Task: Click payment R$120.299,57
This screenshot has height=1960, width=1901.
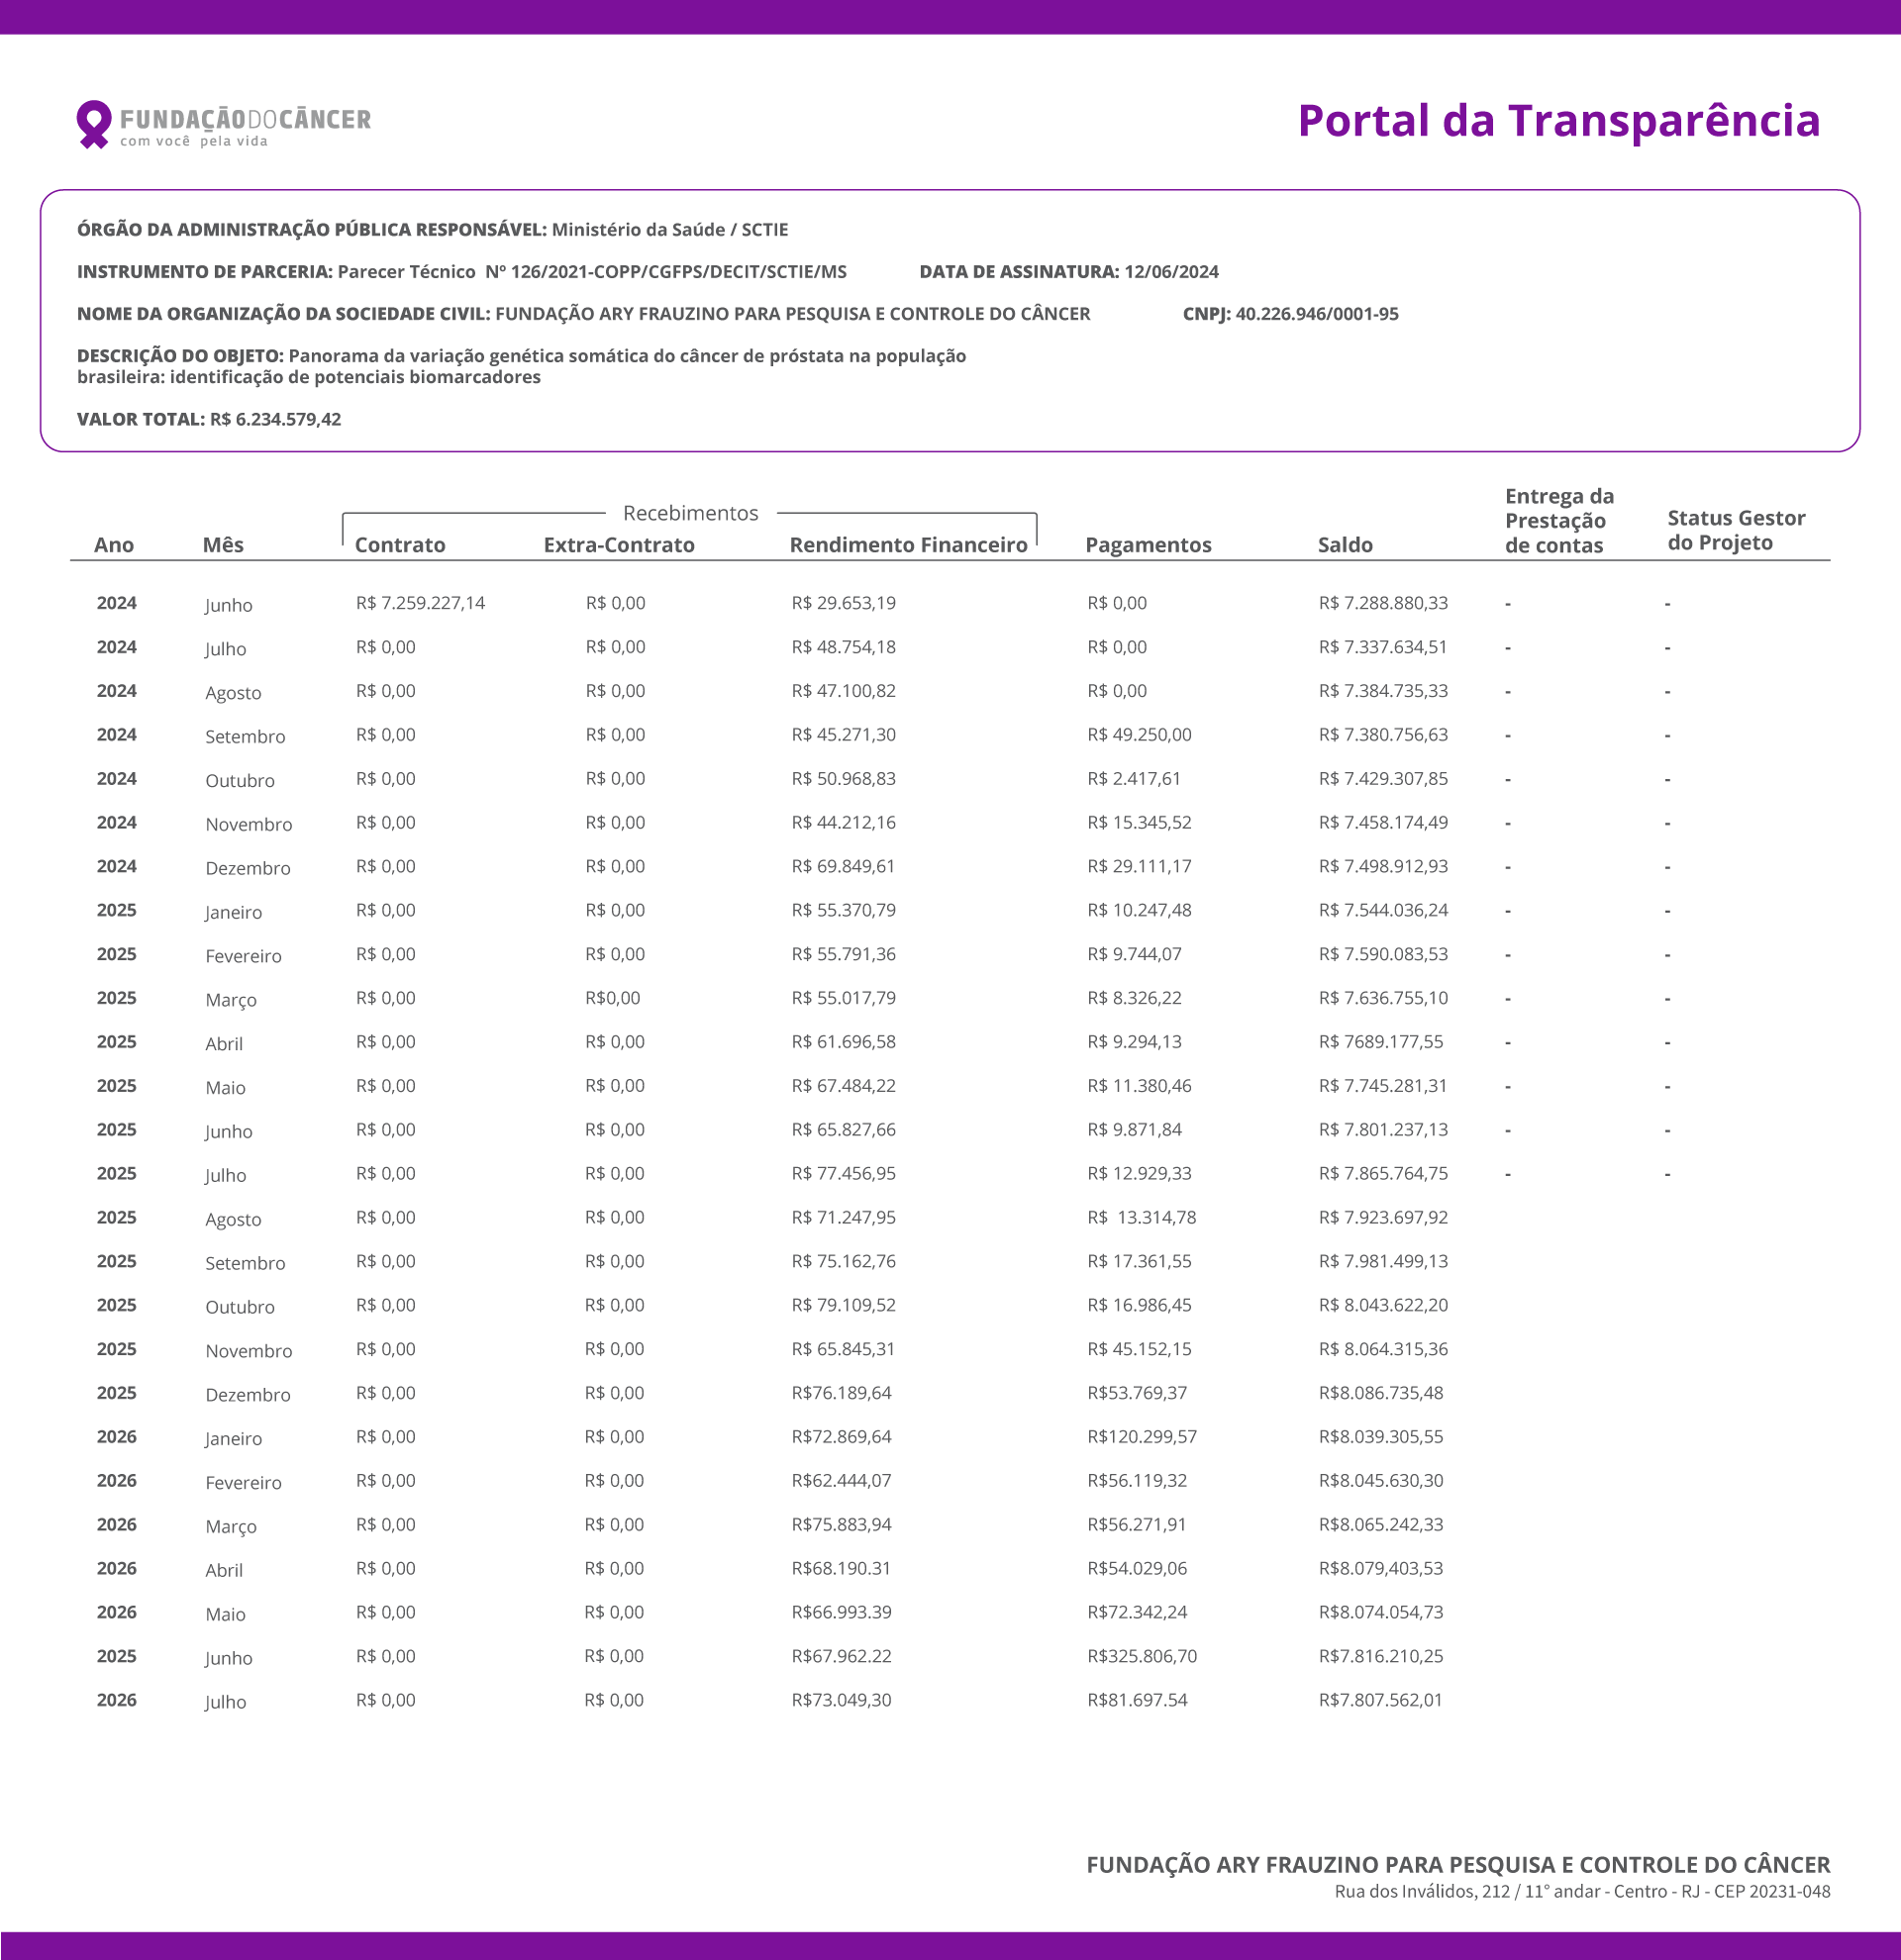Action: (x=1142, y=1438)
